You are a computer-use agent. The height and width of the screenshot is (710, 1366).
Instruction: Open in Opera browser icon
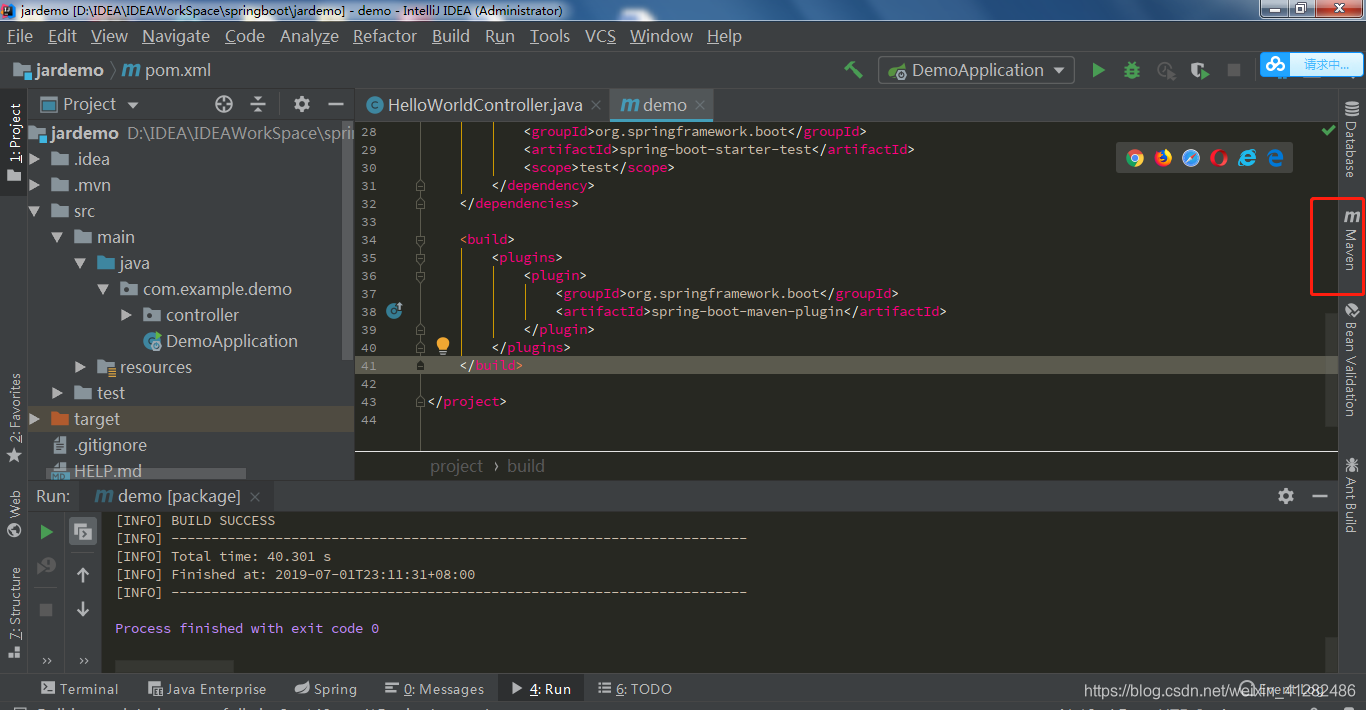(x=1219, y=158)
